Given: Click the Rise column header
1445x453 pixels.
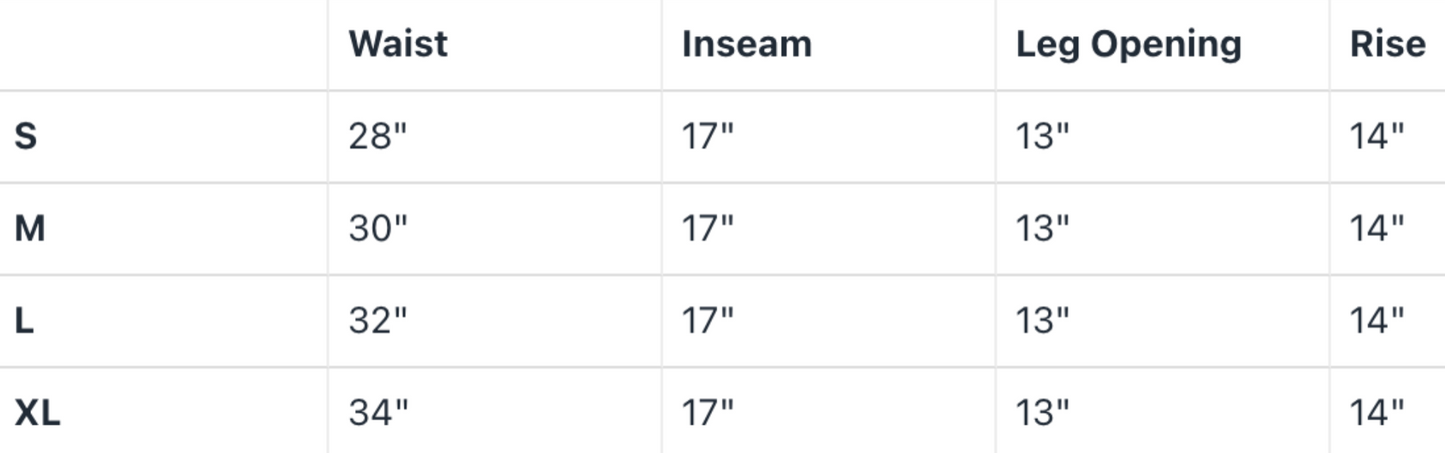Looking at the screenshot, I should point(1387,44).
